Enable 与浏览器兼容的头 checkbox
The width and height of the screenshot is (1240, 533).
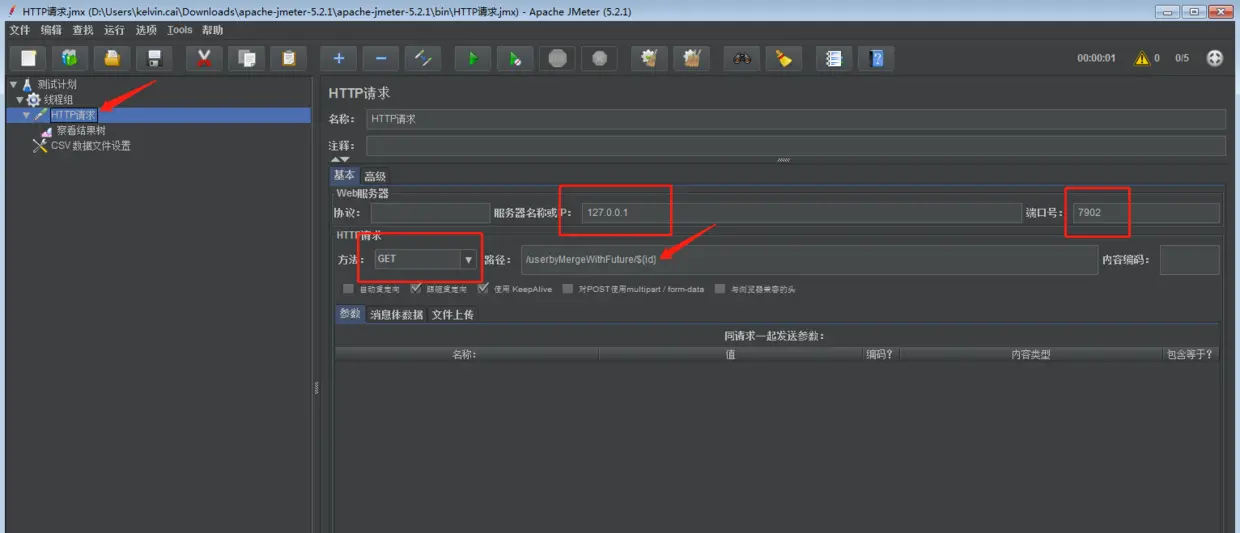pos(720,289)
